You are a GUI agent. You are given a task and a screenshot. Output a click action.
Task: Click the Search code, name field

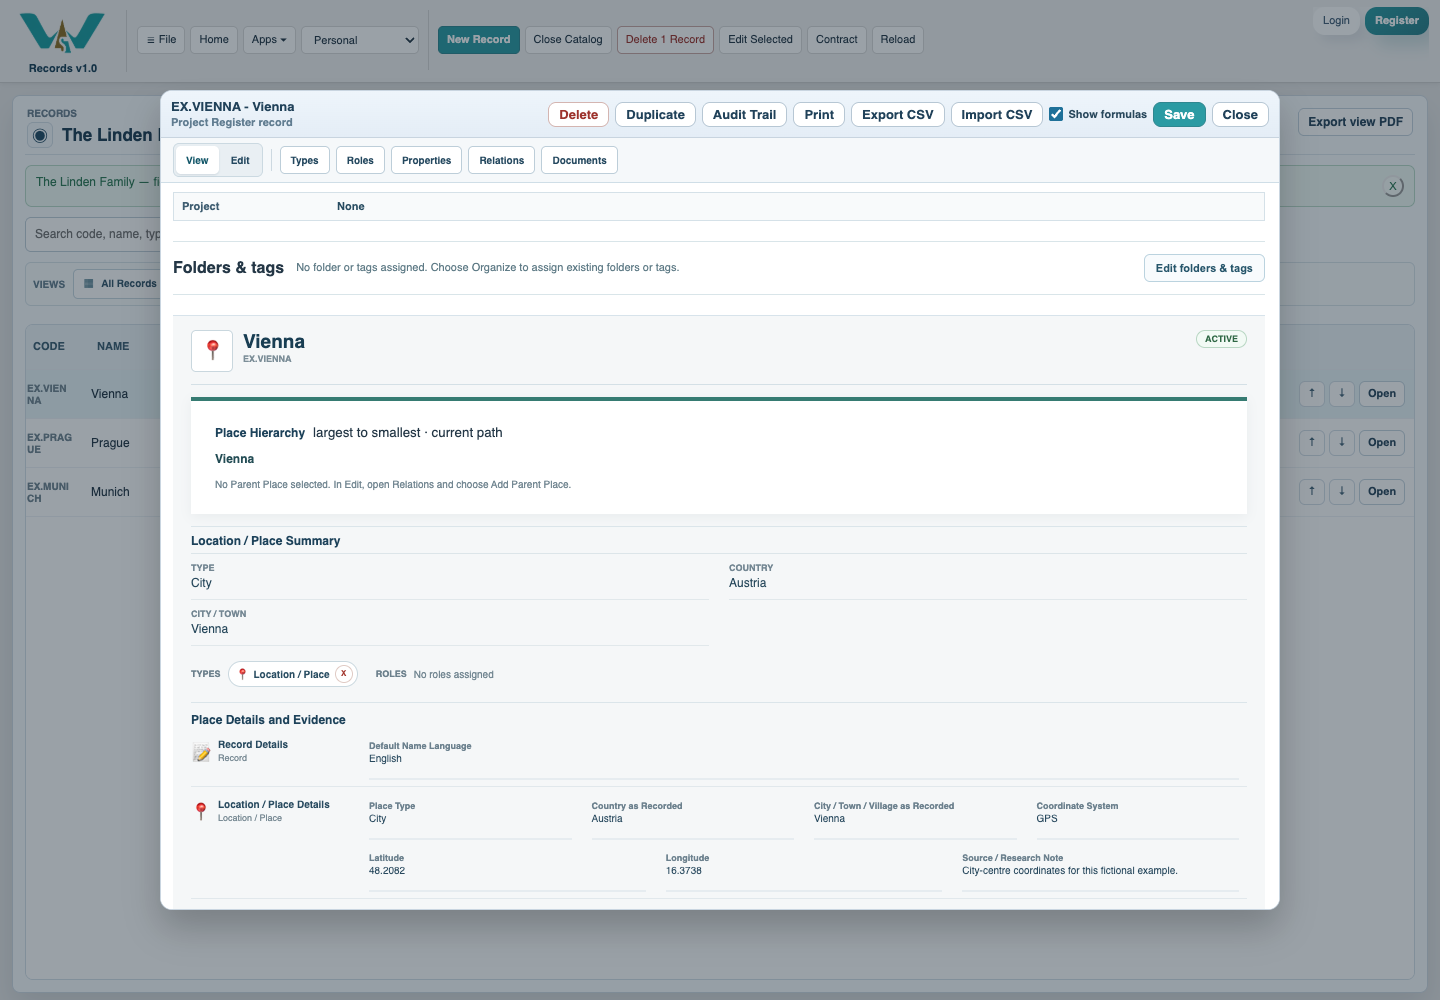[93, 234]
